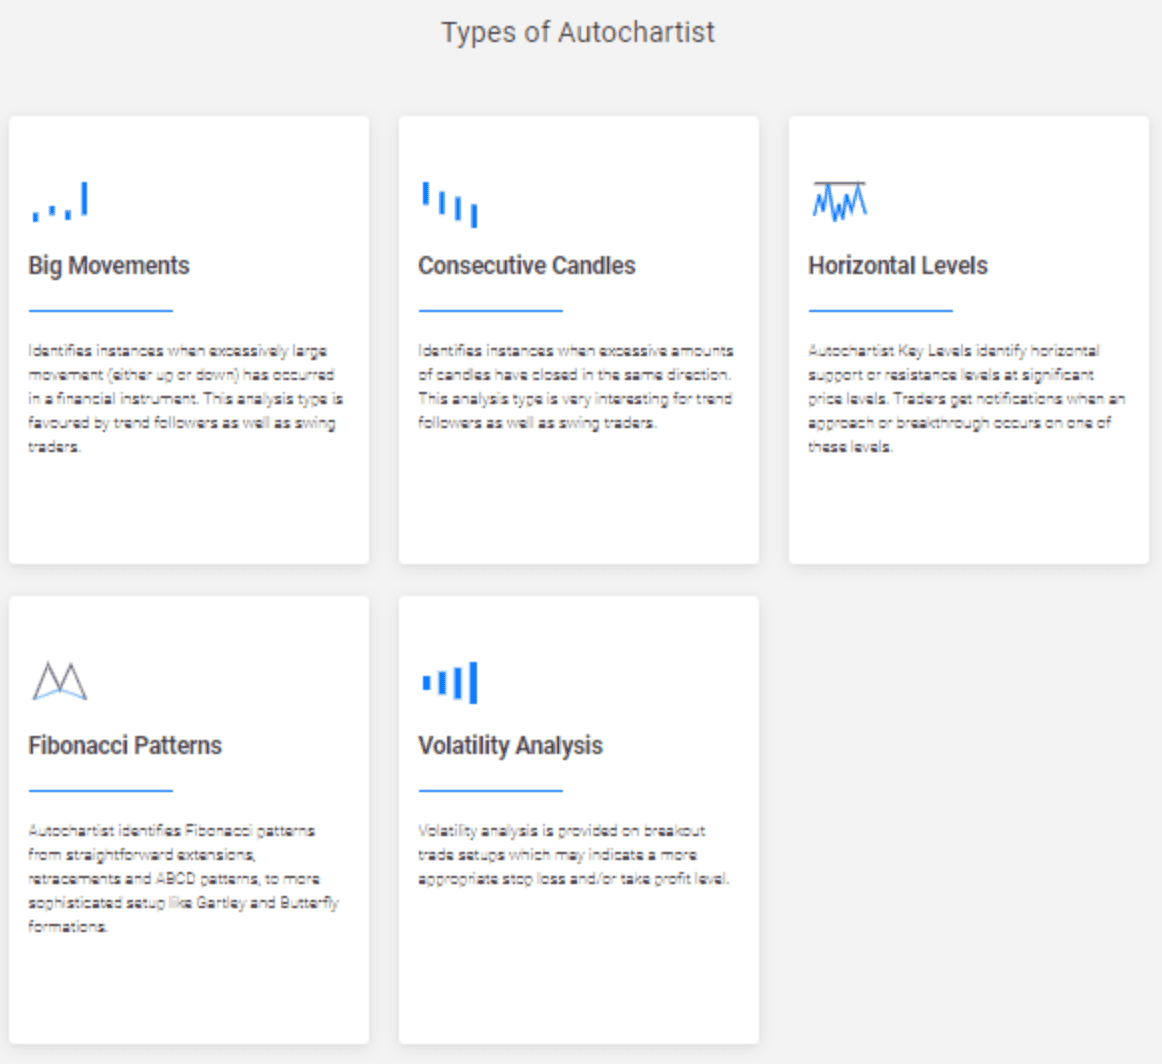
Task: Click the Volatility Analysis bar chart icon
Action: tap(450, 683)
